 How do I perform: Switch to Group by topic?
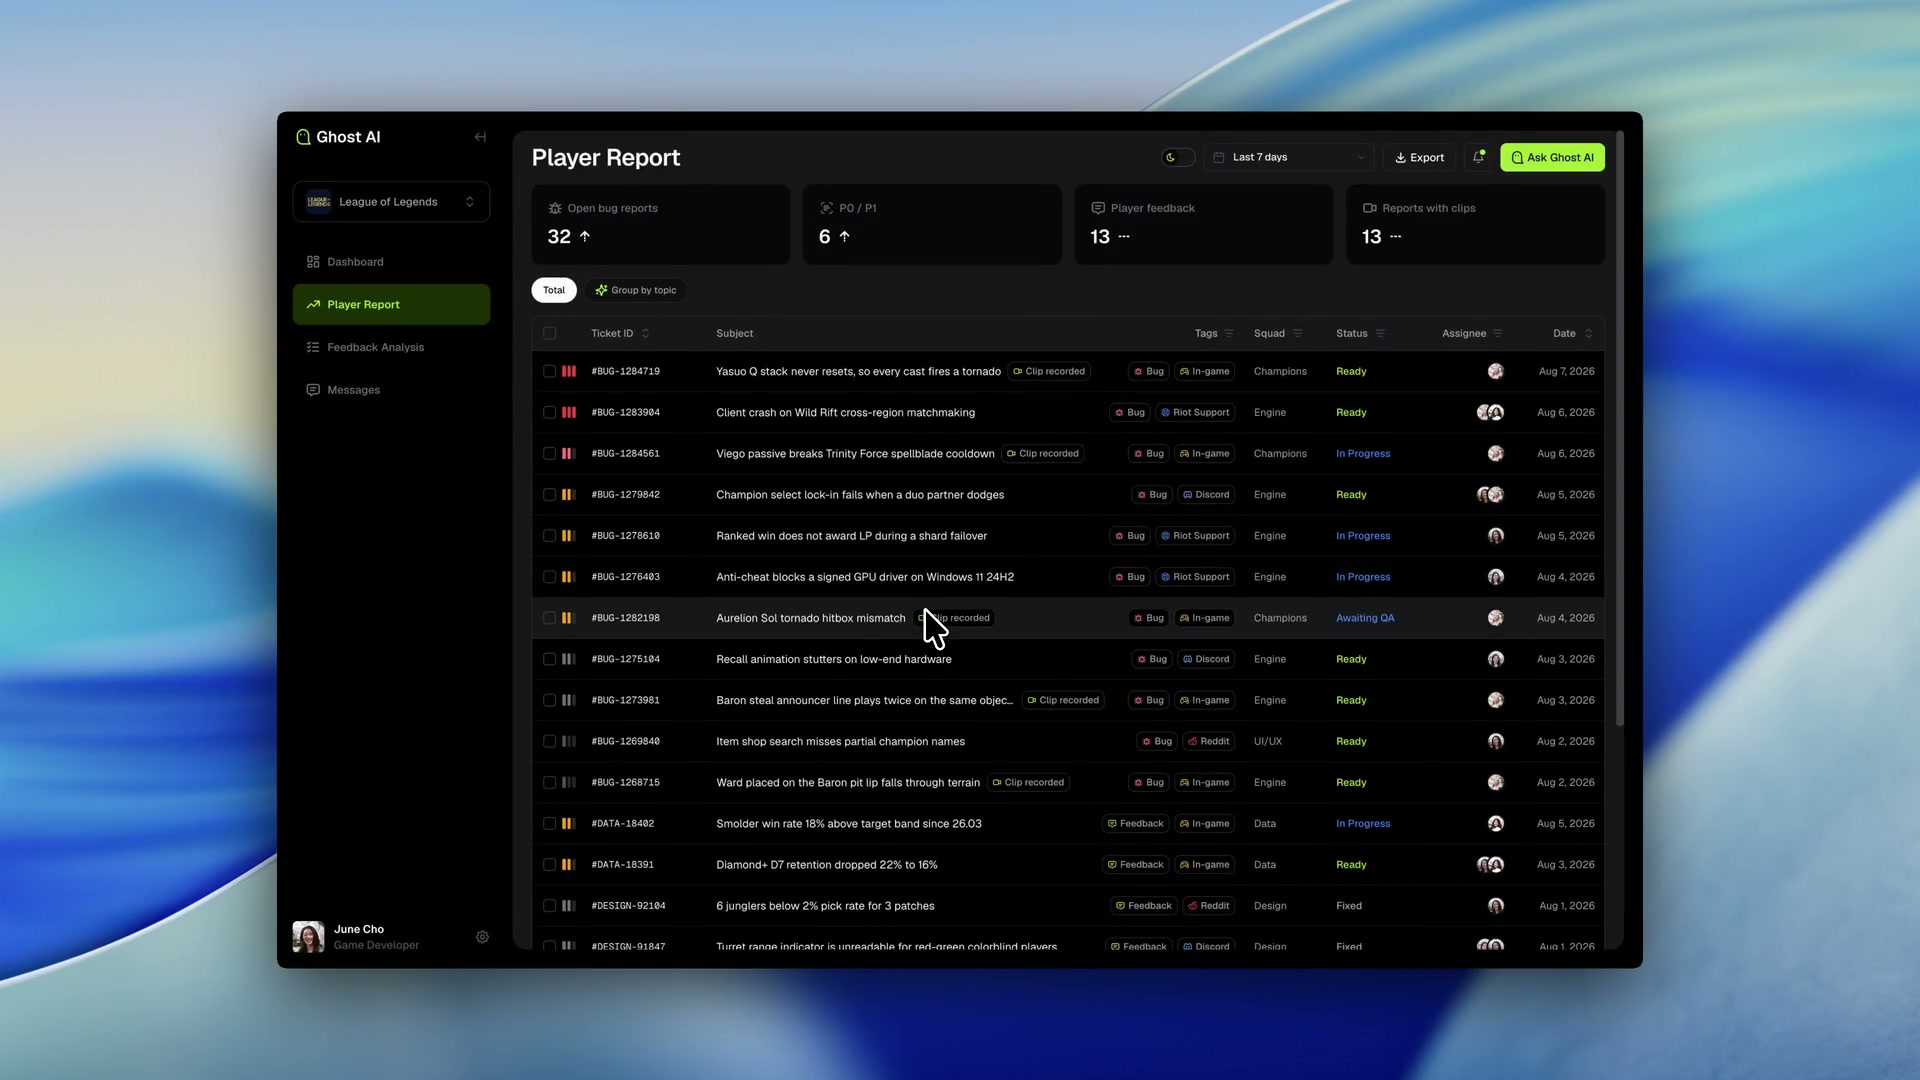(636, 290)
